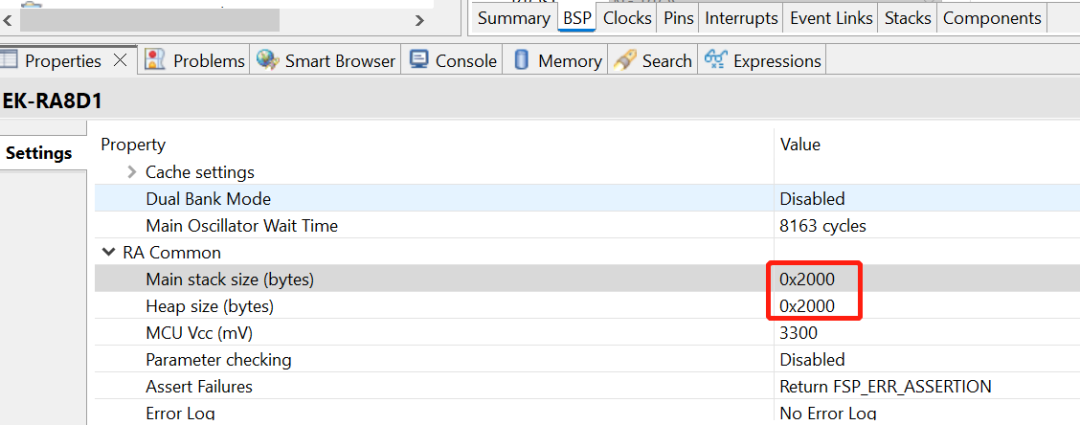The width and height of the screenshot is (1080, 425).
Task: Select the Settings side tab
Action: (x=39, y=153)
